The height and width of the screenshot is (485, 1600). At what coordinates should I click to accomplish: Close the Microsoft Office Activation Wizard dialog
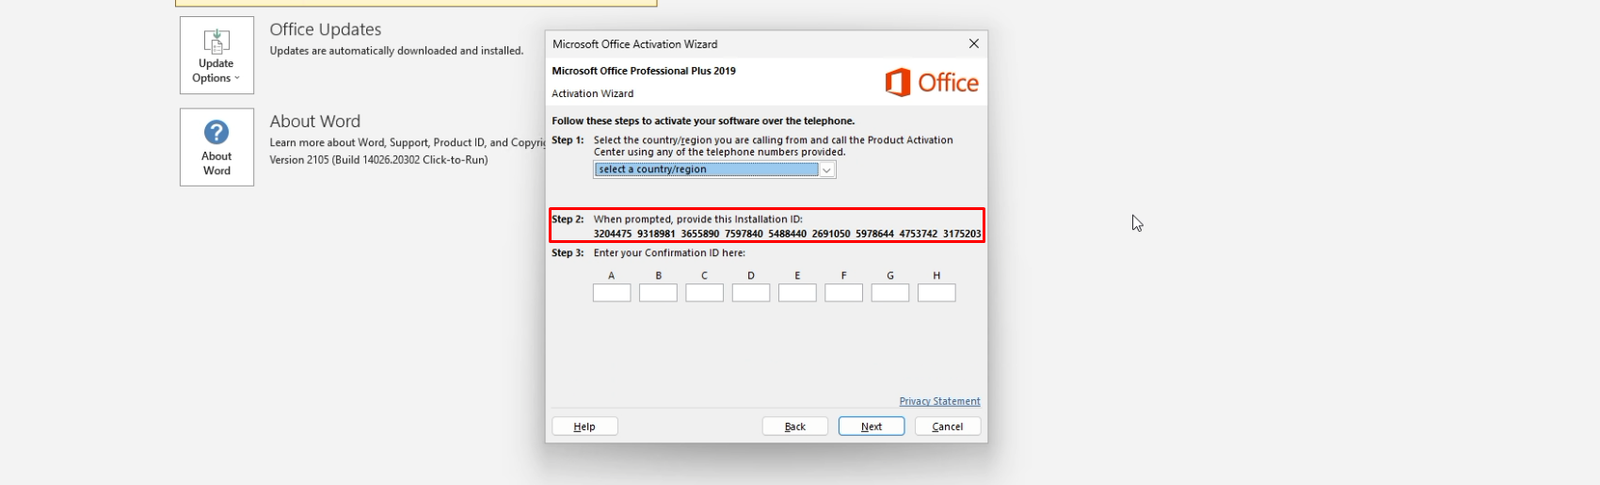pos(974,44)
